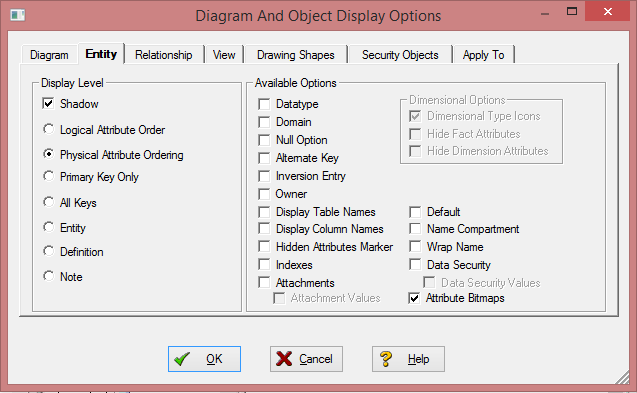Open the Drawing Shapes tab
Screen dimensions: 637x393
click(296, 55)
